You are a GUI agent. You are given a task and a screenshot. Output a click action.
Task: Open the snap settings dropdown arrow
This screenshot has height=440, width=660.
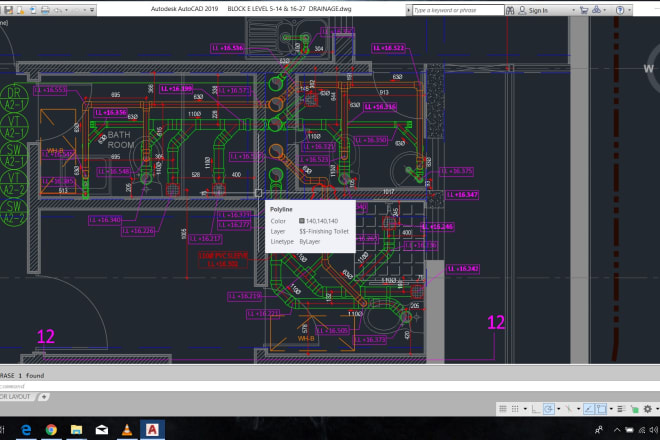coord(525,409)
